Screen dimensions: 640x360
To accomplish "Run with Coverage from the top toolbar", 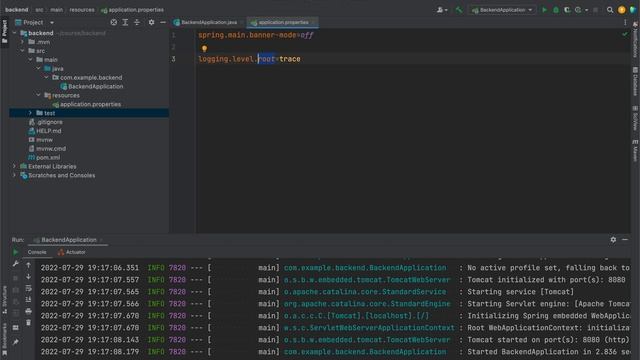I will 567,10.
